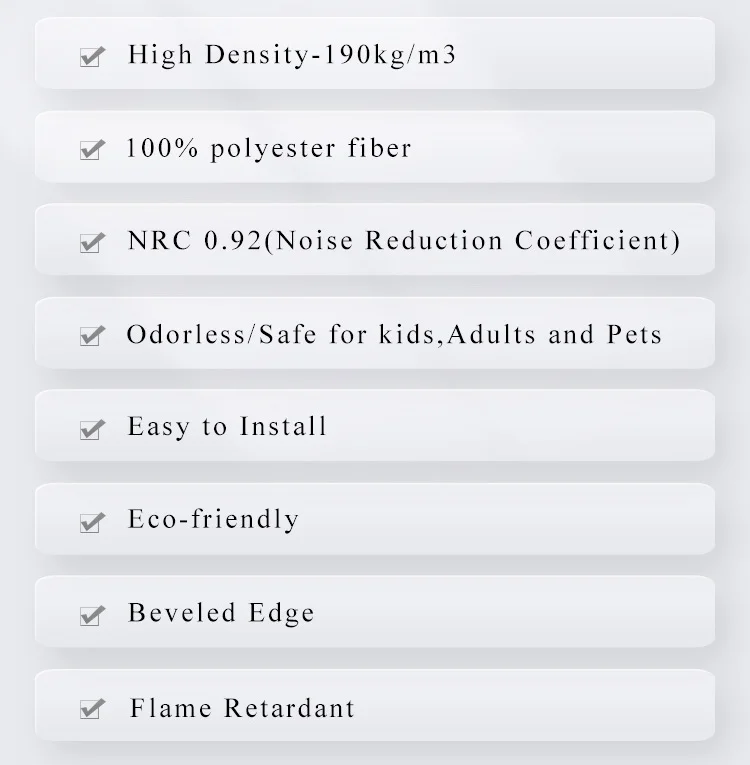The width and height of the screenshot is (750, 765).
Task: Click the Beveled Edge checkmark icon
Action: tap(92, 615)
